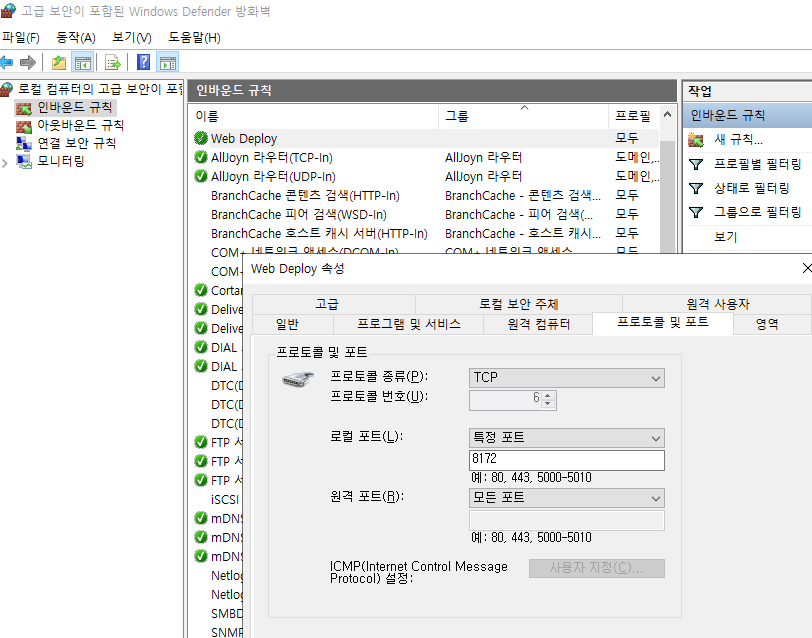
Task: Decrease the protocol number spinner
Action: [x=548, y=404]
